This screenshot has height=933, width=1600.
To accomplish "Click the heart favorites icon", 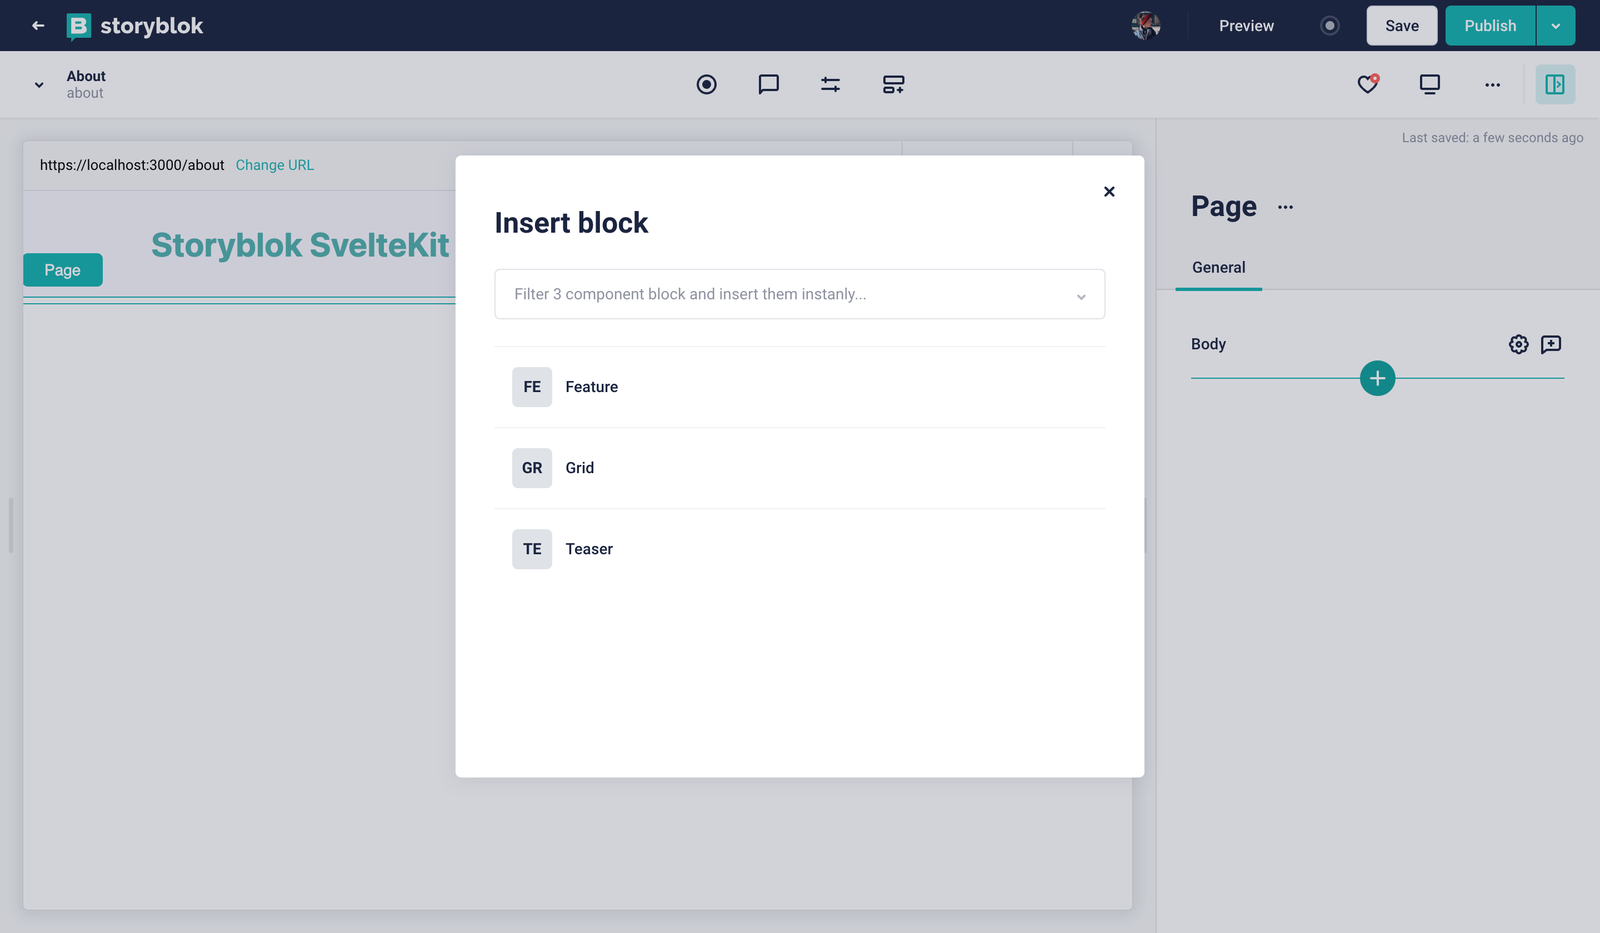I will (1368, 84).
